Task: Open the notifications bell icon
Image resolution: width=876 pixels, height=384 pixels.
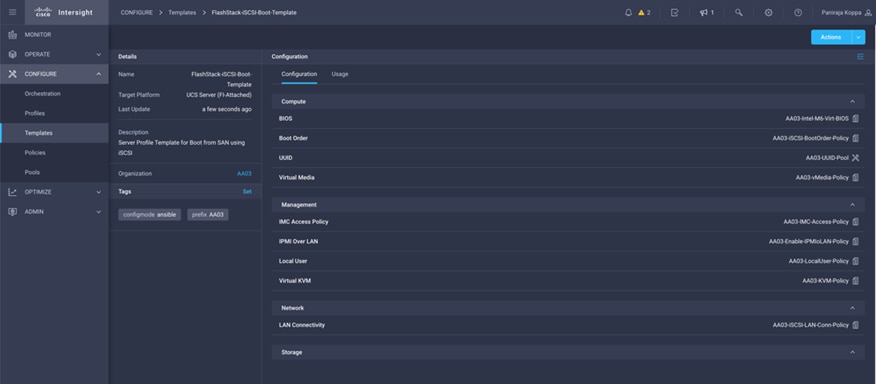Action: coord(628,12)
